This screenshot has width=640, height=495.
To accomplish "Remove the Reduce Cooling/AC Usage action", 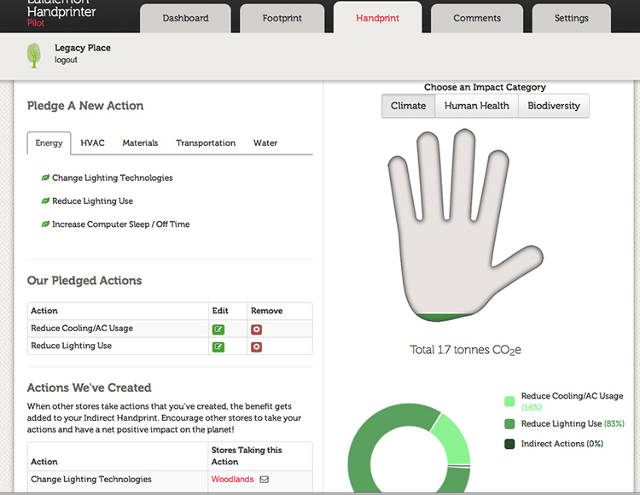I will click(x=256, y=329).
